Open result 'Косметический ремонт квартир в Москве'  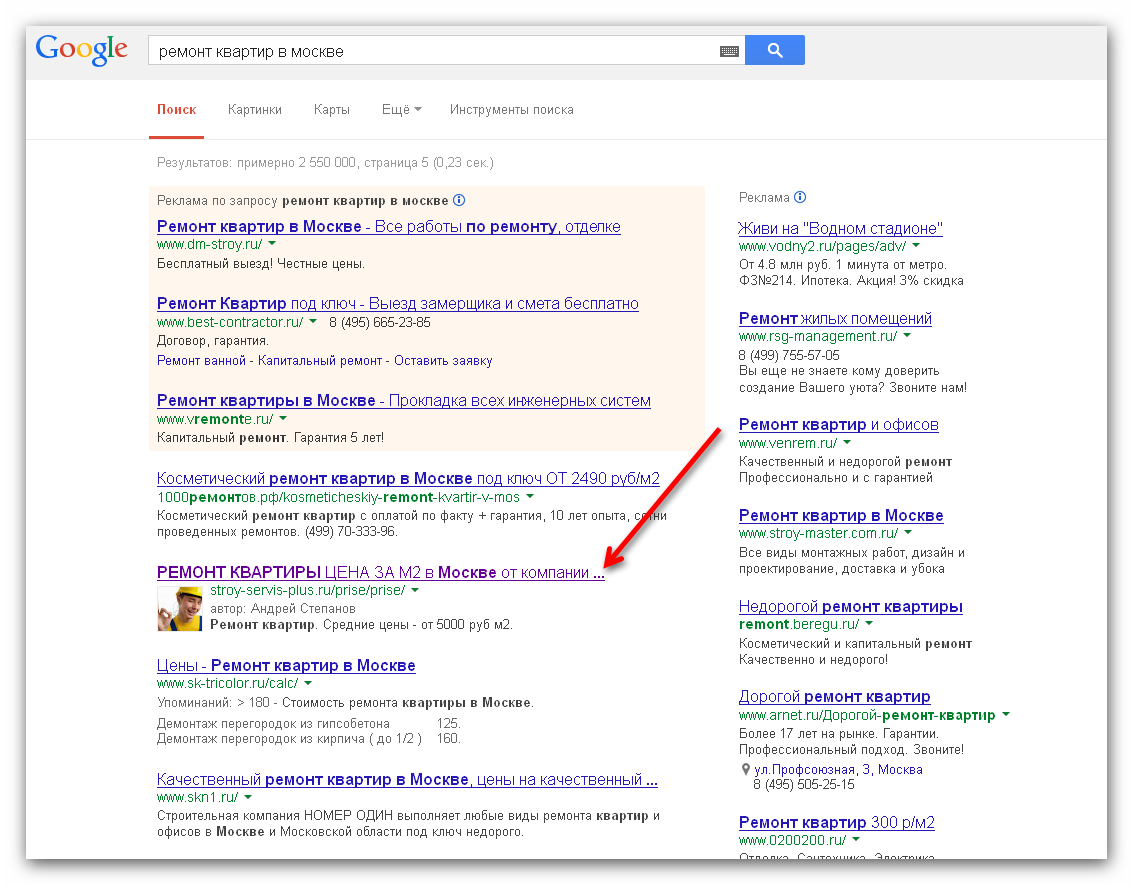(408, 478)
